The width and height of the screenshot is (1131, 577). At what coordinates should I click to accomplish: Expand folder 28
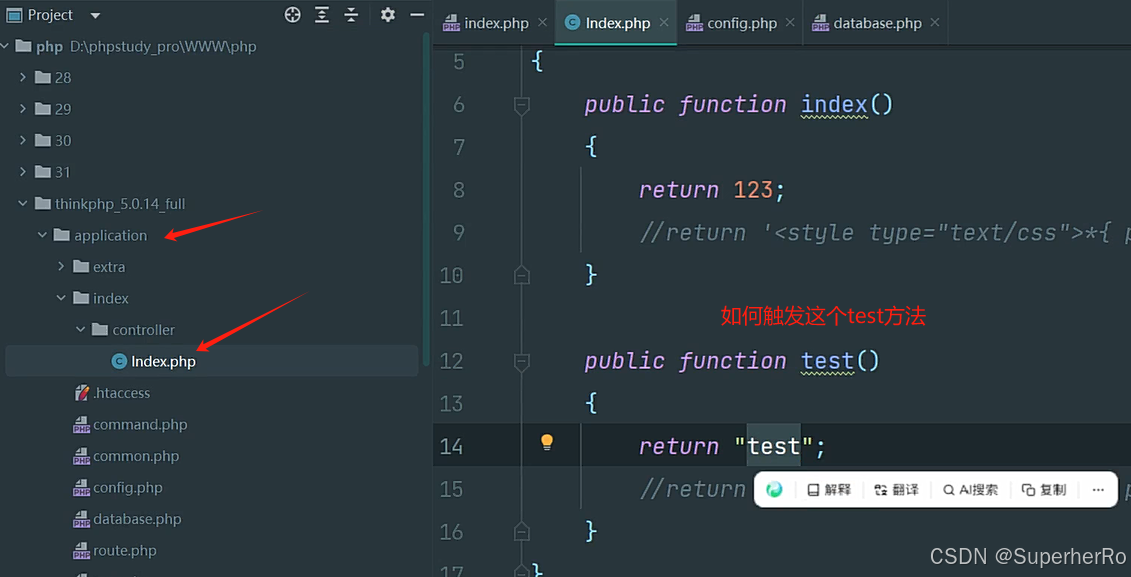click(23, 77)
